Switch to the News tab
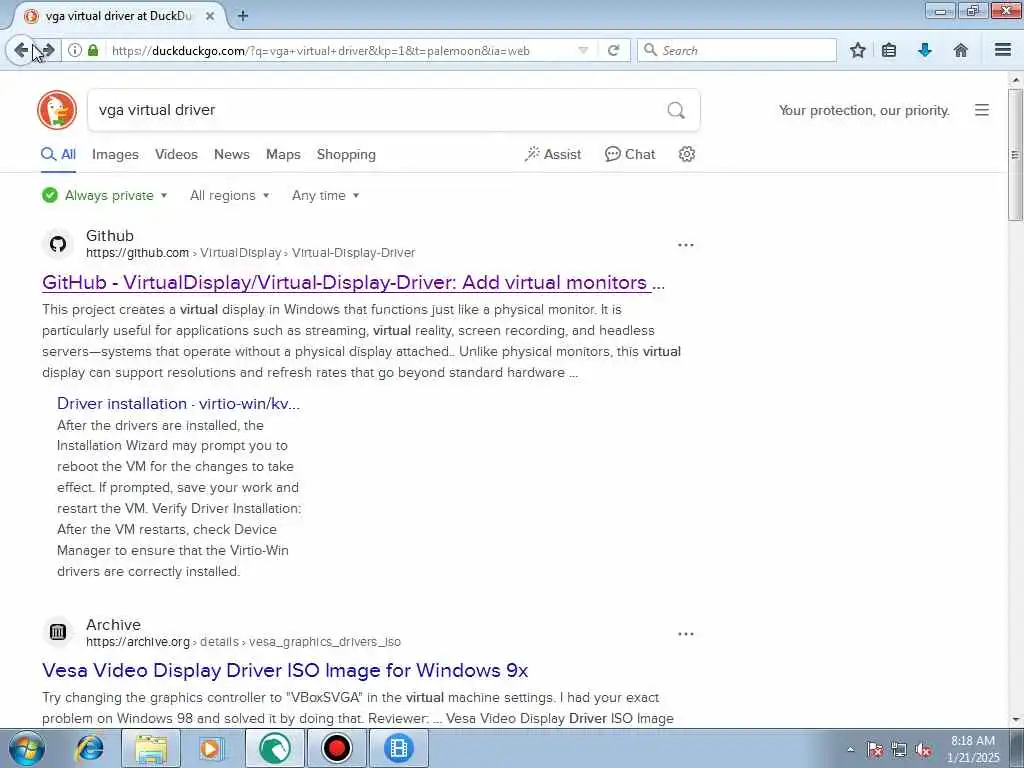 [x=232, y=154]
